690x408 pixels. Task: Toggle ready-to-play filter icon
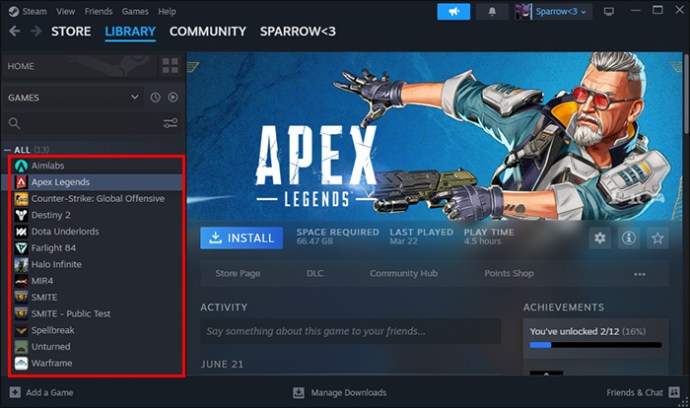point(173,98)
